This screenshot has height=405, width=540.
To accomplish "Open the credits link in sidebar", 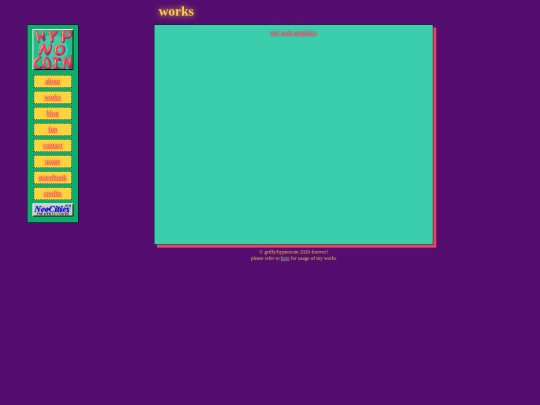I will coord(53,194).
